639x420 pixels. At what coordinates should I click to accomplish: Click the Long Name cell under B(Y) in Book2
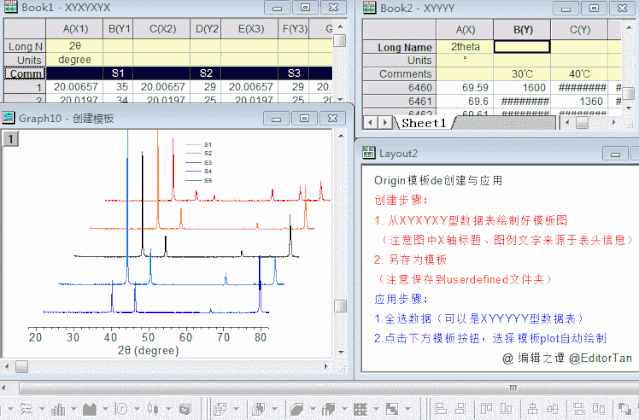pyautogui.click(x=521, y=46)
